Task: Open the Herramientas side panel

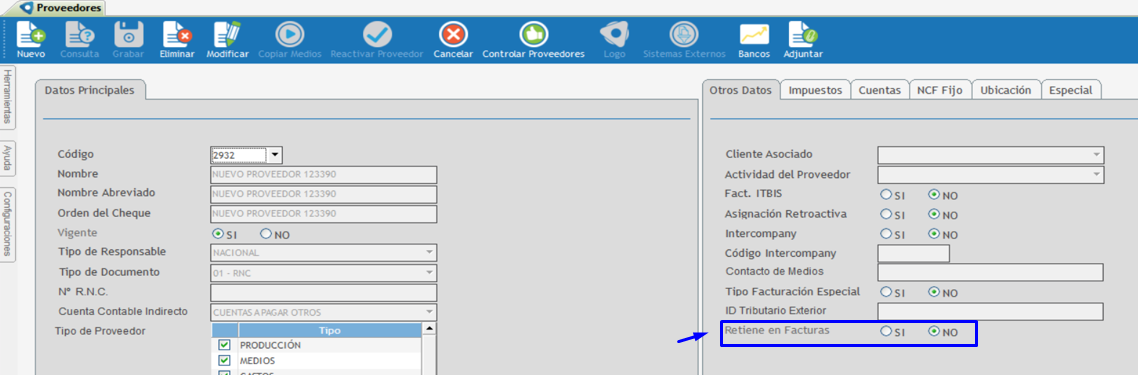Action: (x=7, y=98)
